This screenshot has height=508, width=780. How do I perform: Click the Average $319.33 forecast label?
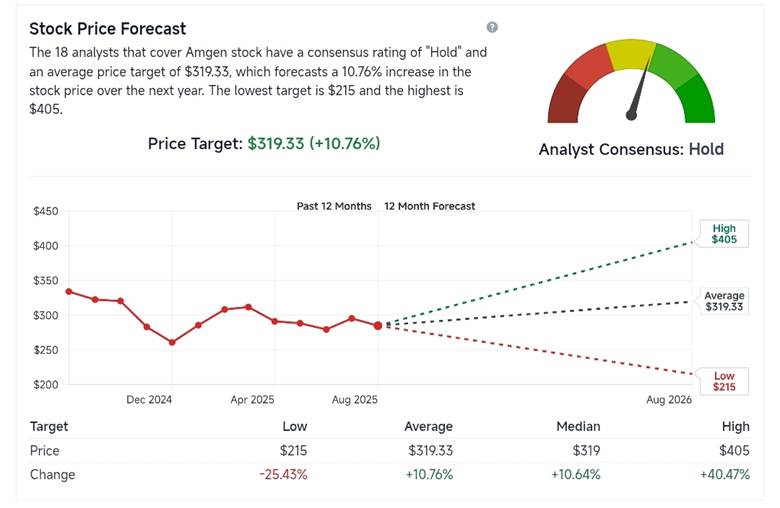coord(723,301)
